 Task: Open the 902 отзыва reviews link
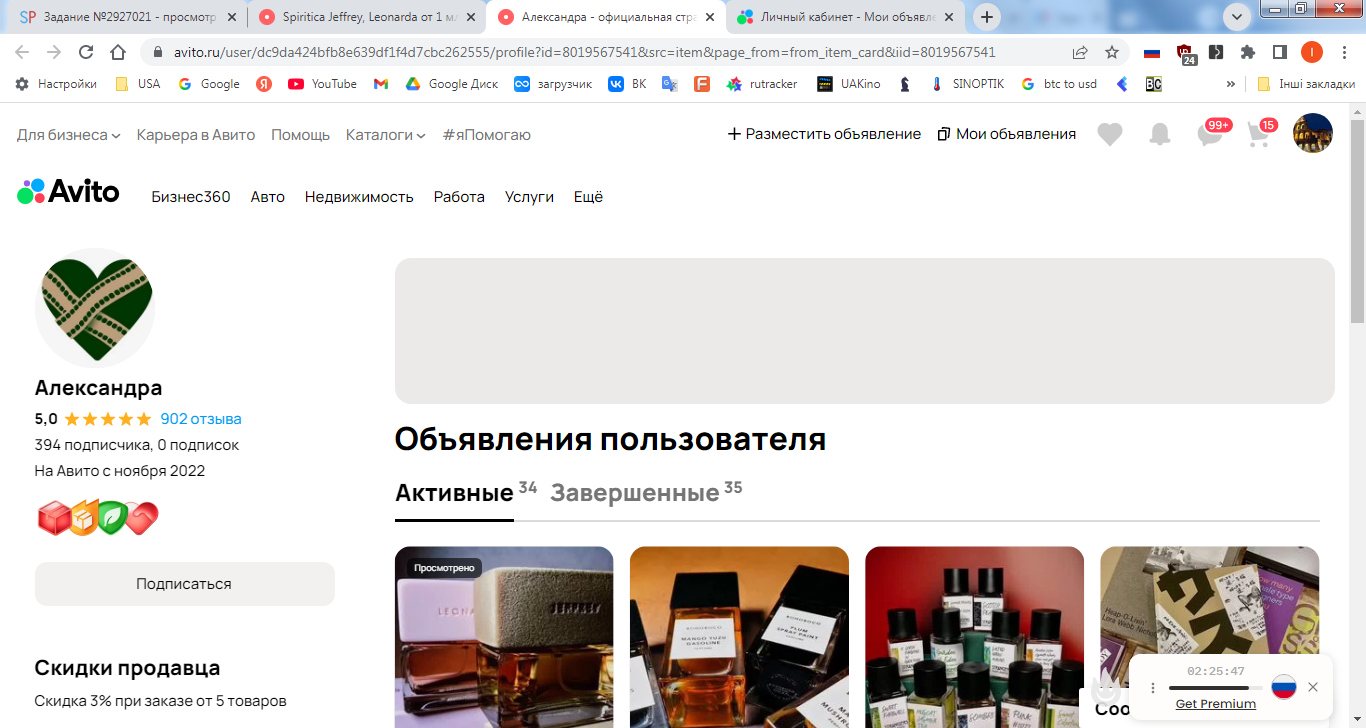tap(201, 419)
